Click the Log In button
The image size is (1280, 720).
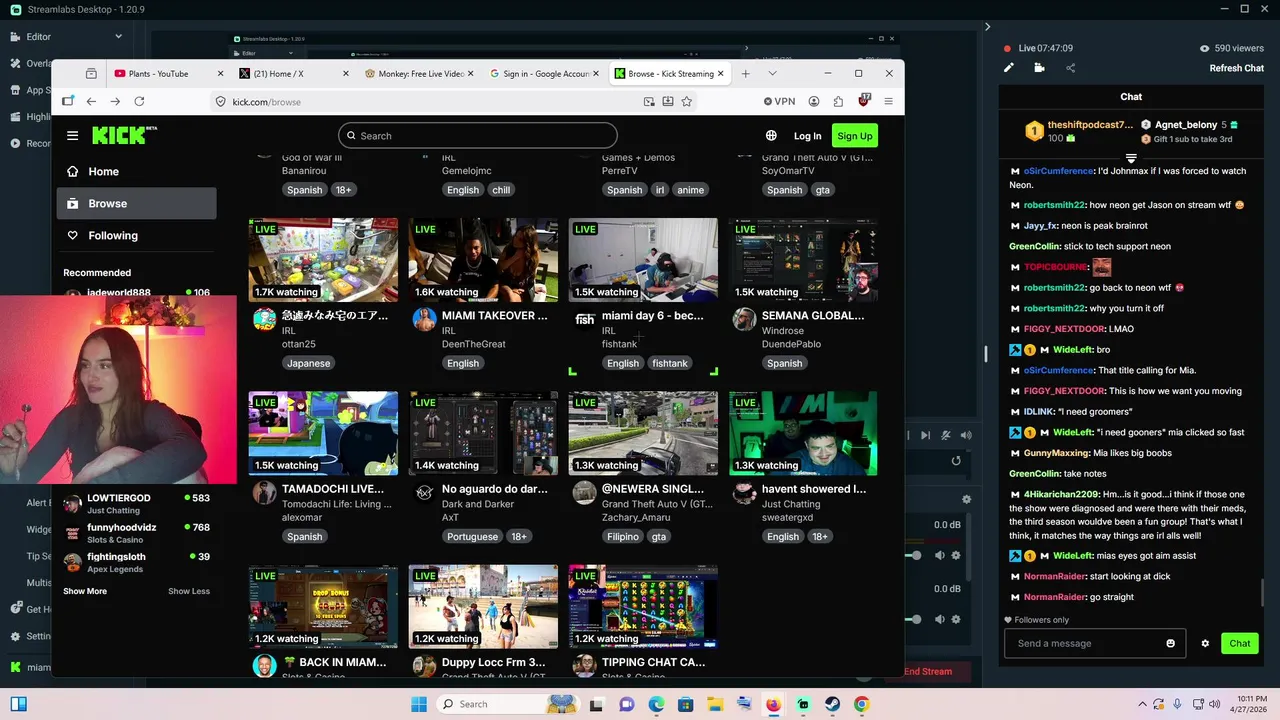807,136
